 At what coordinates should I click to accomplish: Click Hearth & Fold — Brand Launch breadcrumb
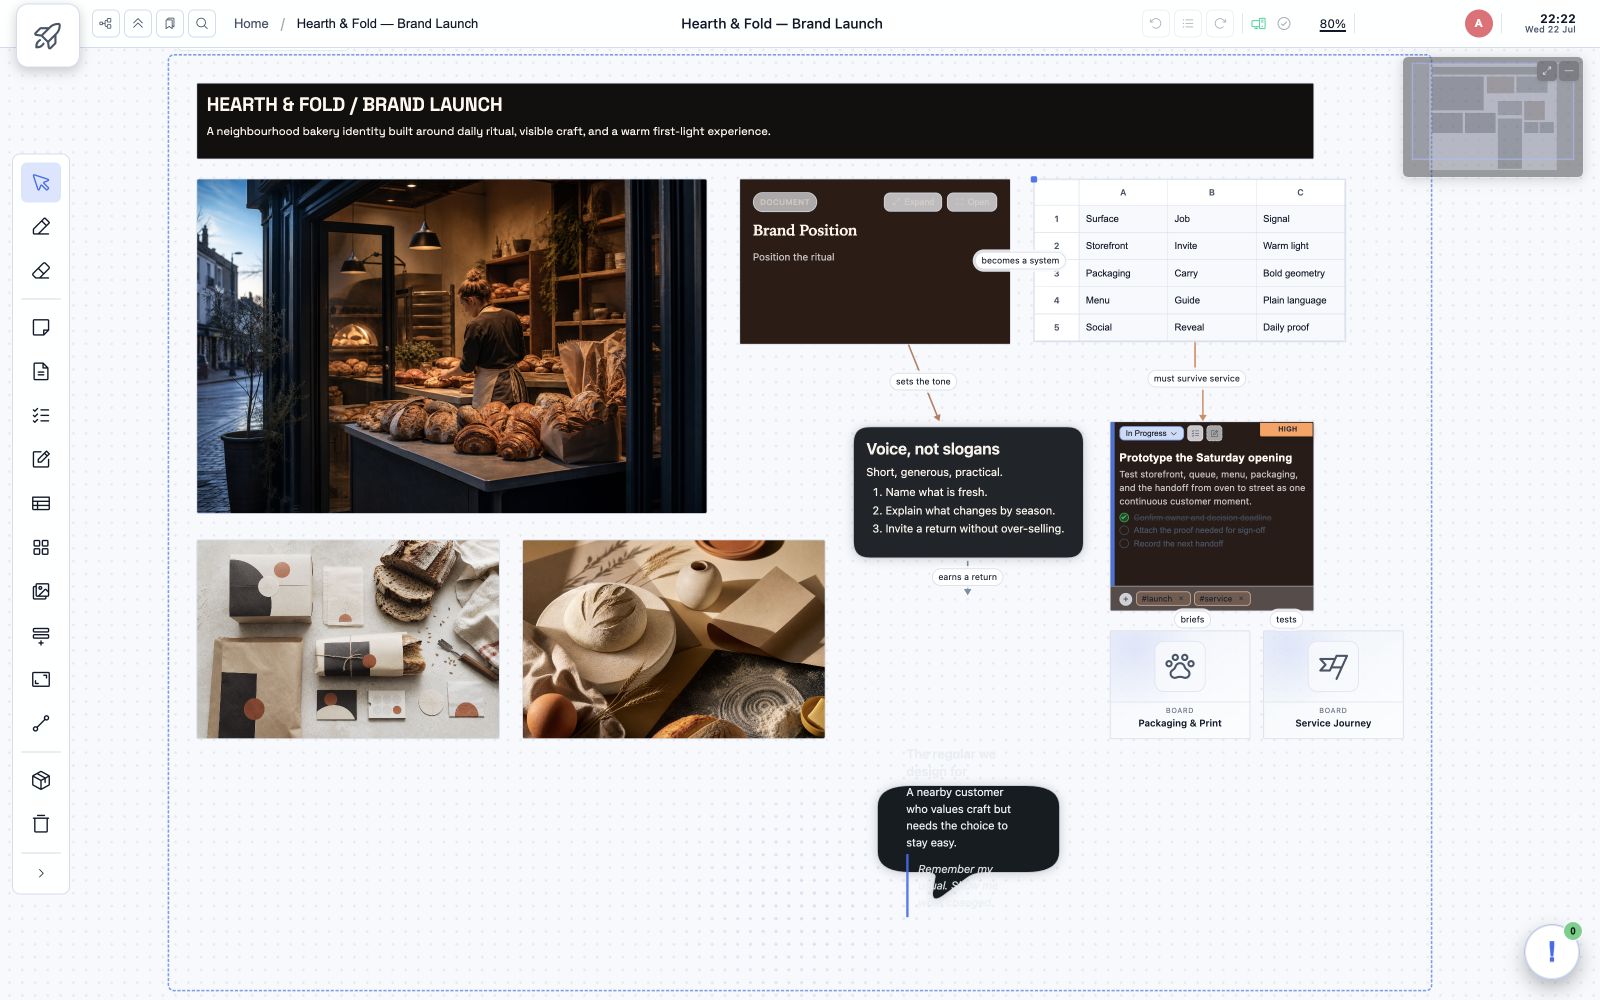pyautogui.click(x=387, y=23)
